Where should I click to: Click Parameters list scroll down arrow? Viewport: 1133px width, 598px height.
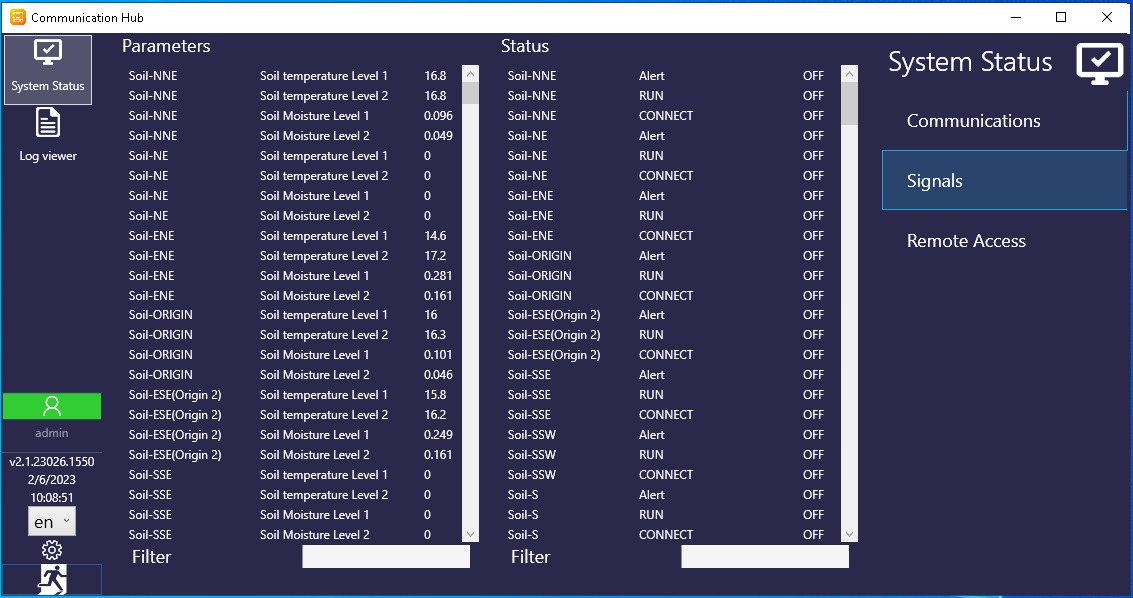(470, 535)
